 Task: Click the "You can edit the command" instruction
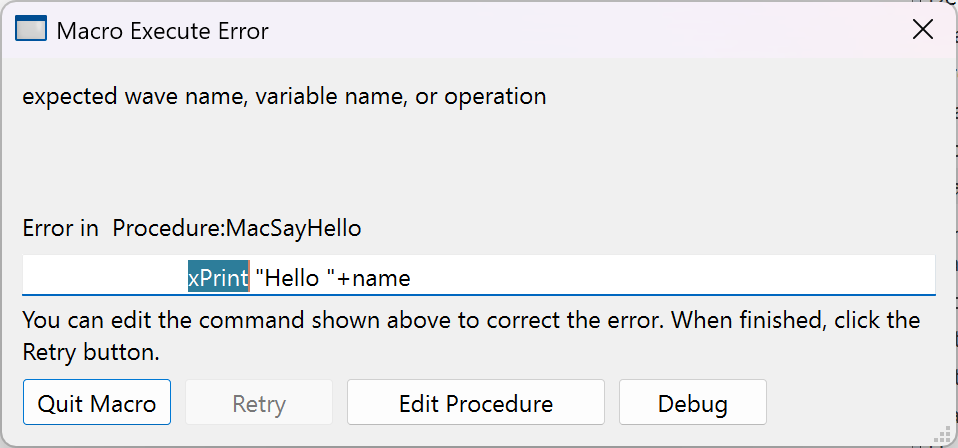point(200,321)
